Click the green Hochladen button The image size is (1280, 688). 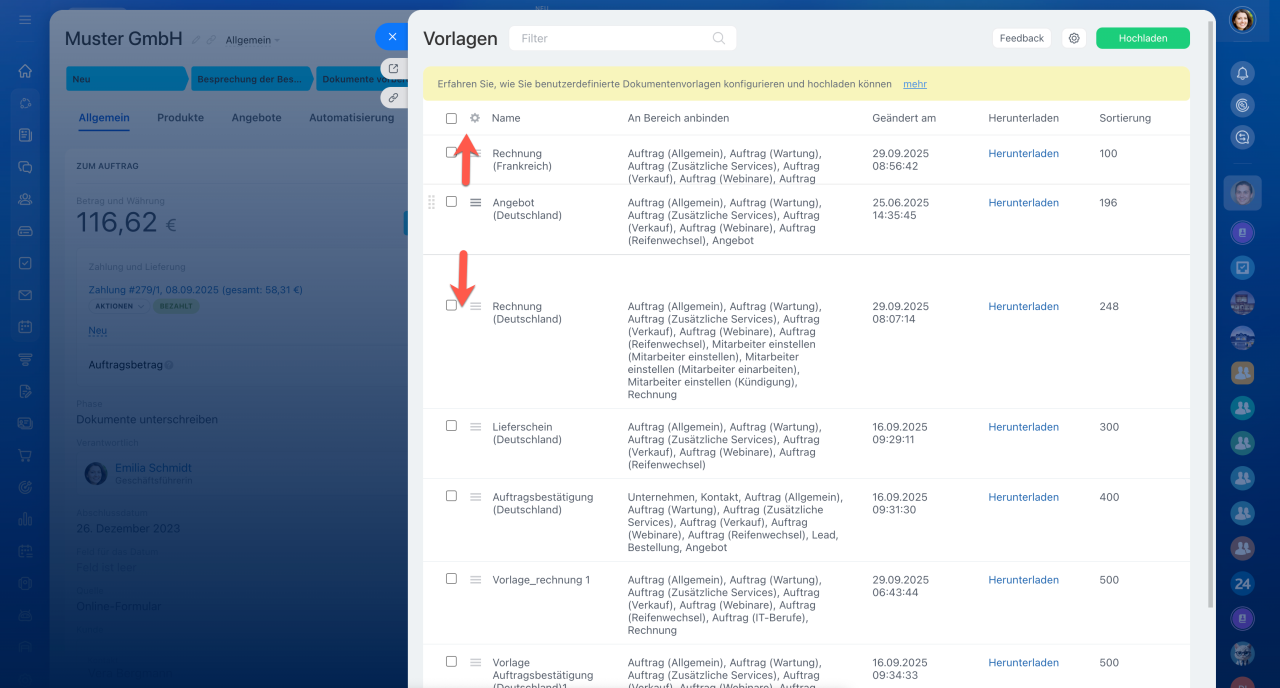[1143, 38]
